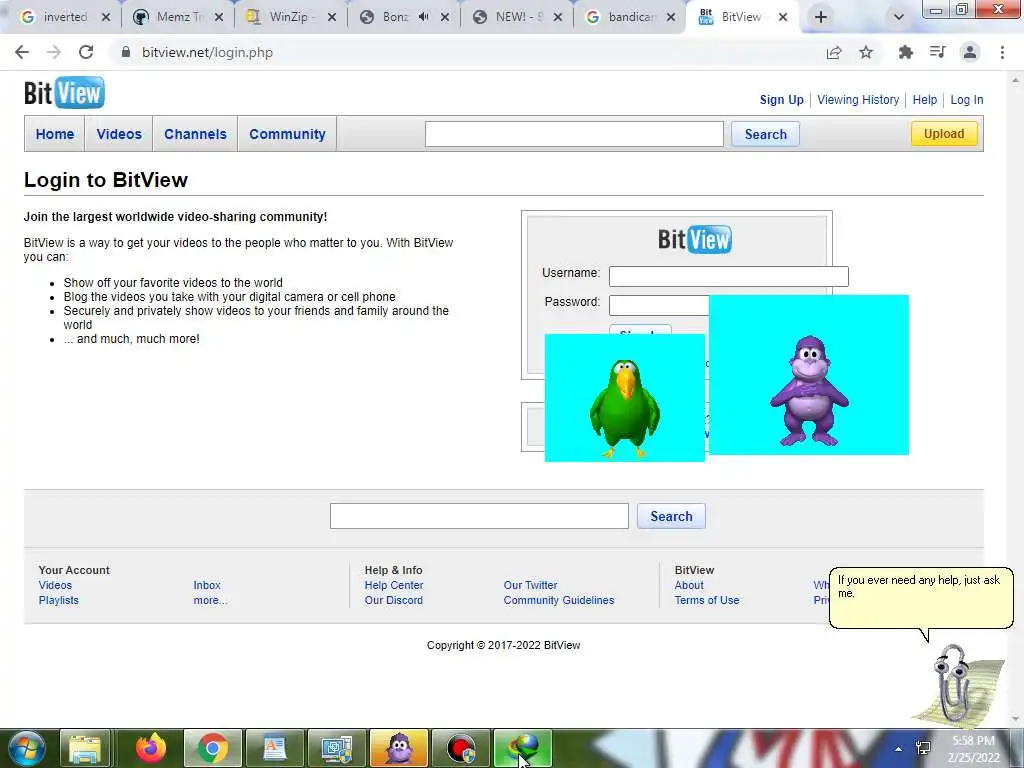
Task: Close the WinZip tab
Action: click(x=332, y=18)
